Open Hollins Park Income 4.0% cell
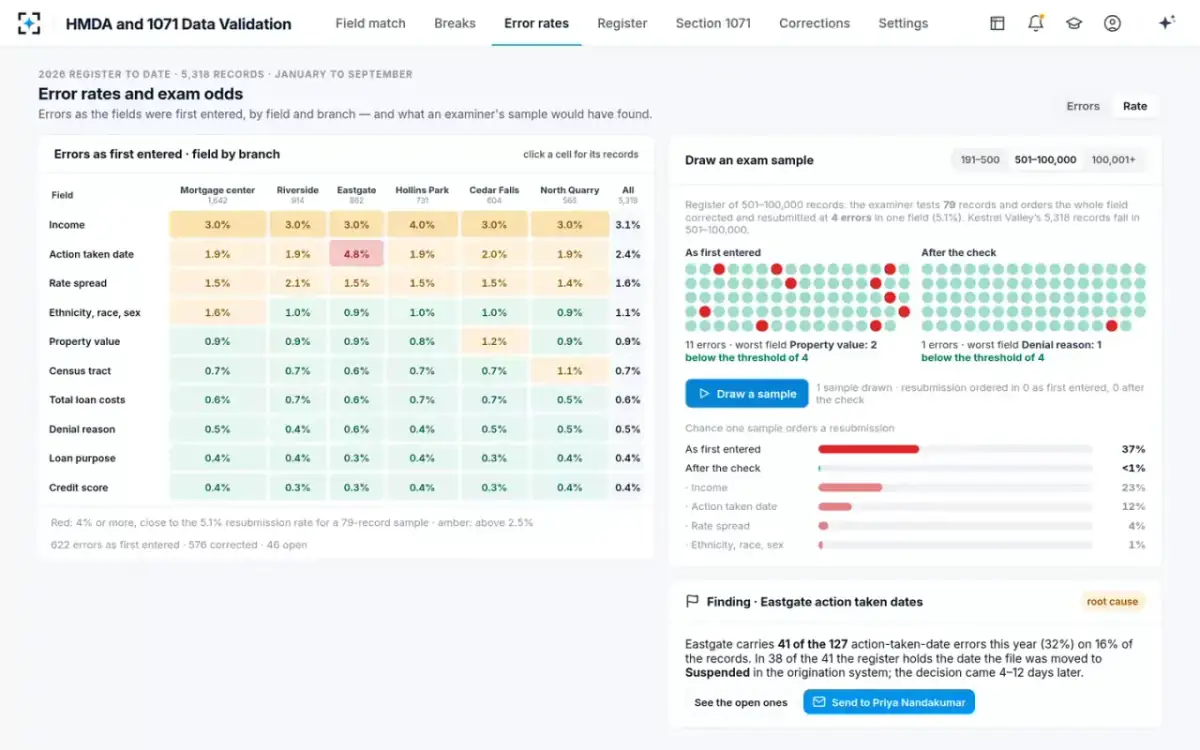This screenshot has width=1200, height=750. 422,225
